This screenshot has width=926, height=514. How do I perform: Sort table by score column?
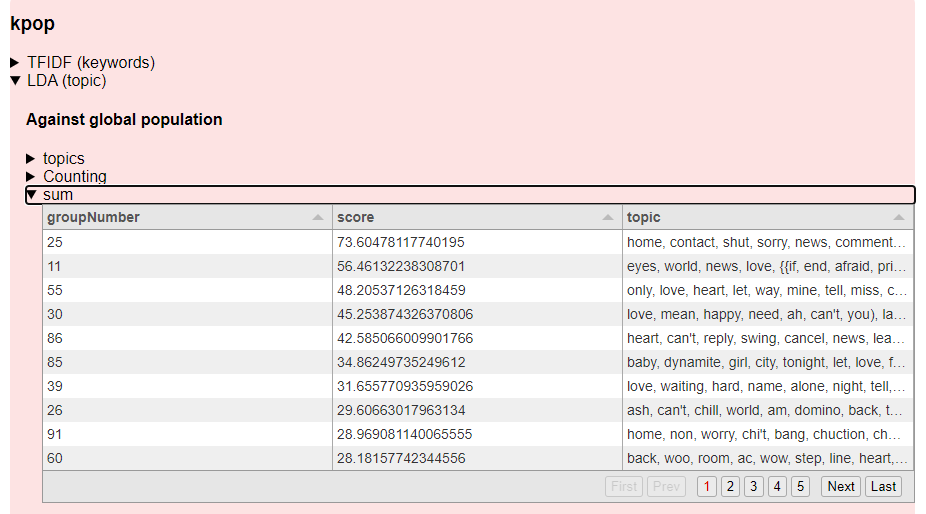click(477, 217)
